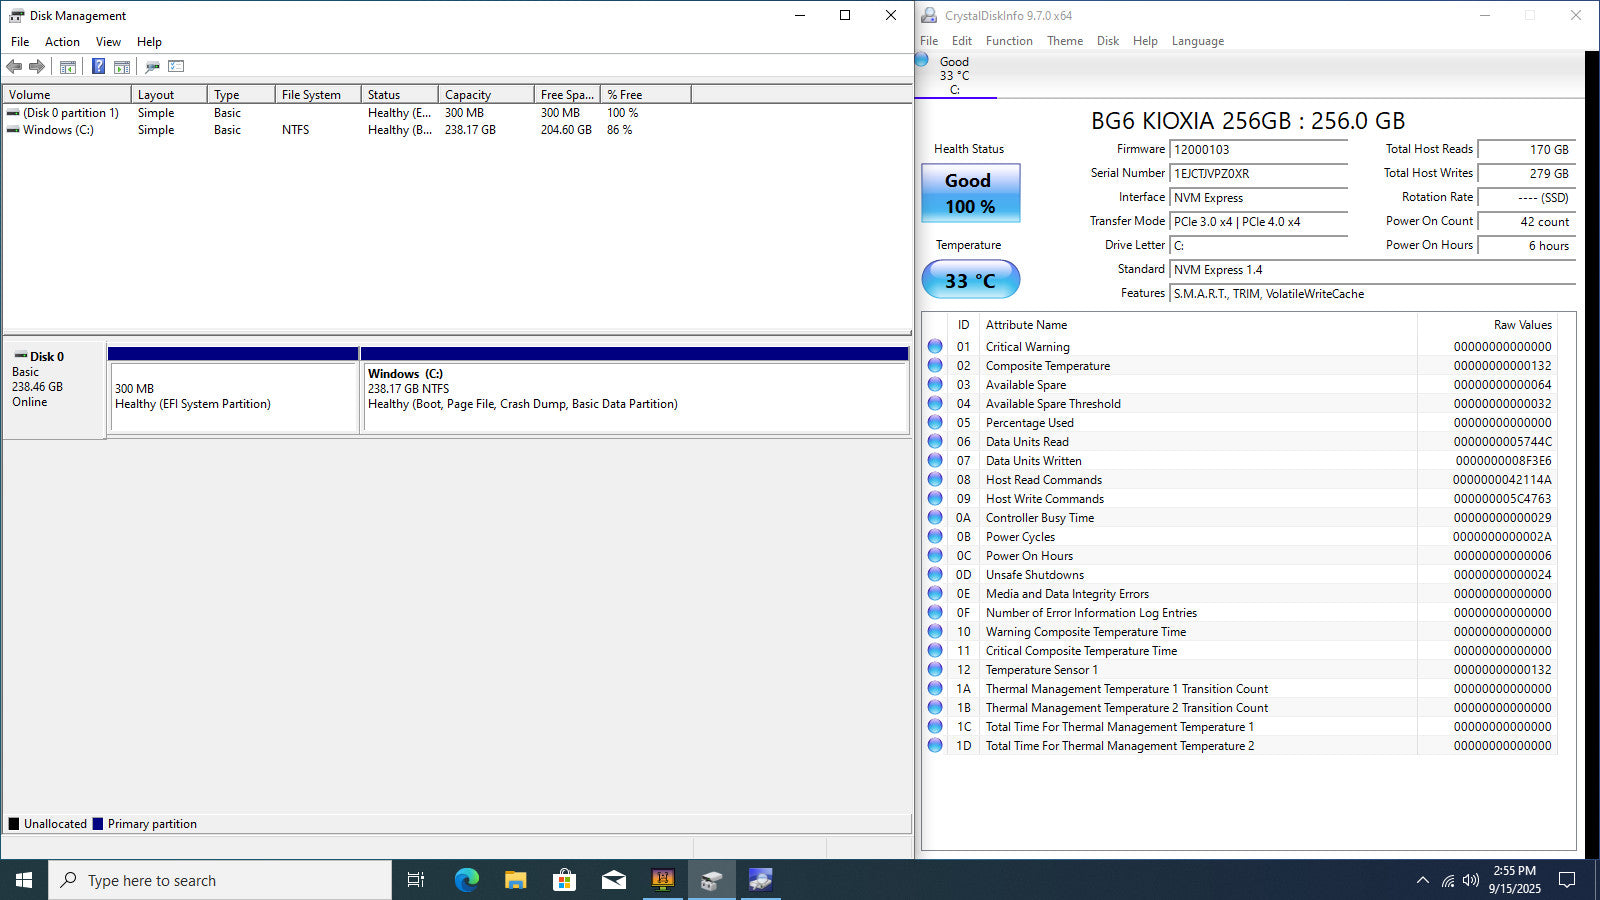Launch Microsoft Edge from the taskbar
Viewport: 1600px width, 900px height.
466,880
